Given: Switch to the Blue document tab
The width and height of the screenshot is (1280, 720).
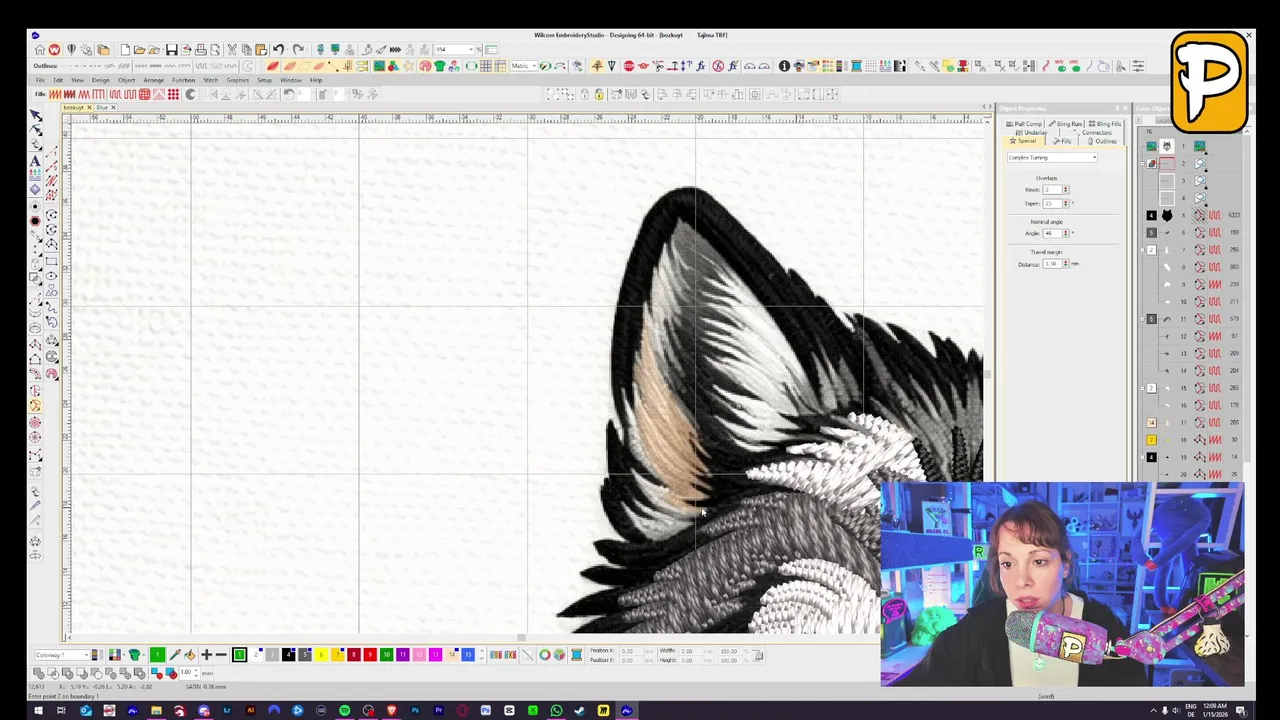Looking at the screenshot, I should point(101,107).
